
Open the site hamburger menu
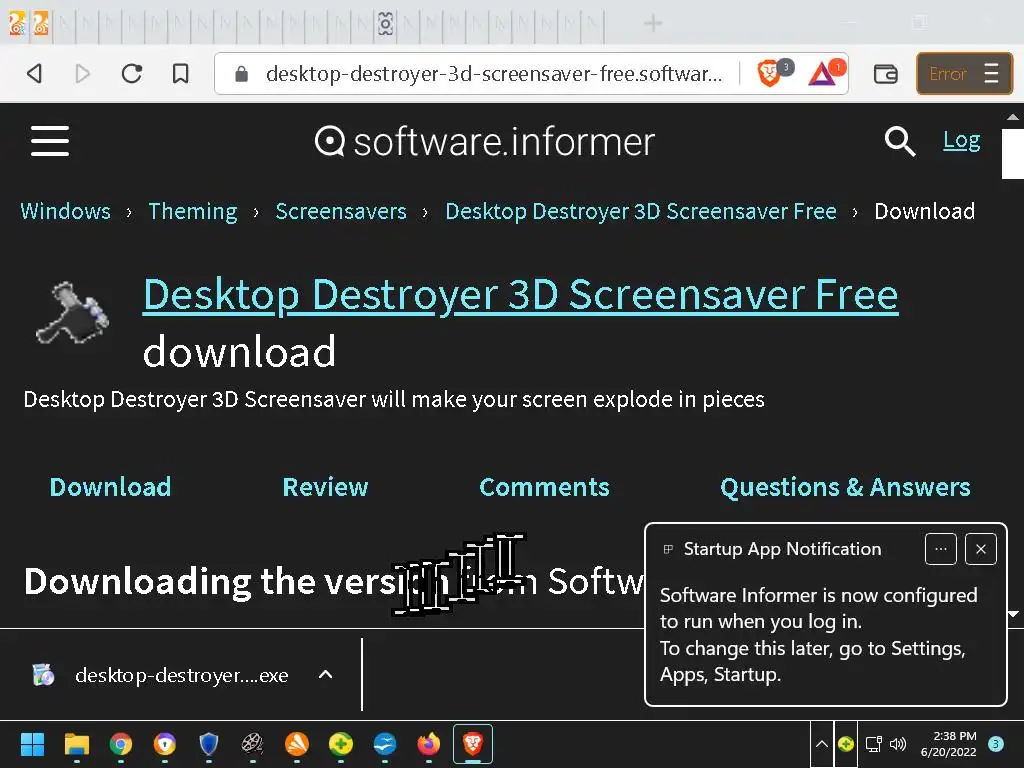pyautogui.click(x=50, y=141)
